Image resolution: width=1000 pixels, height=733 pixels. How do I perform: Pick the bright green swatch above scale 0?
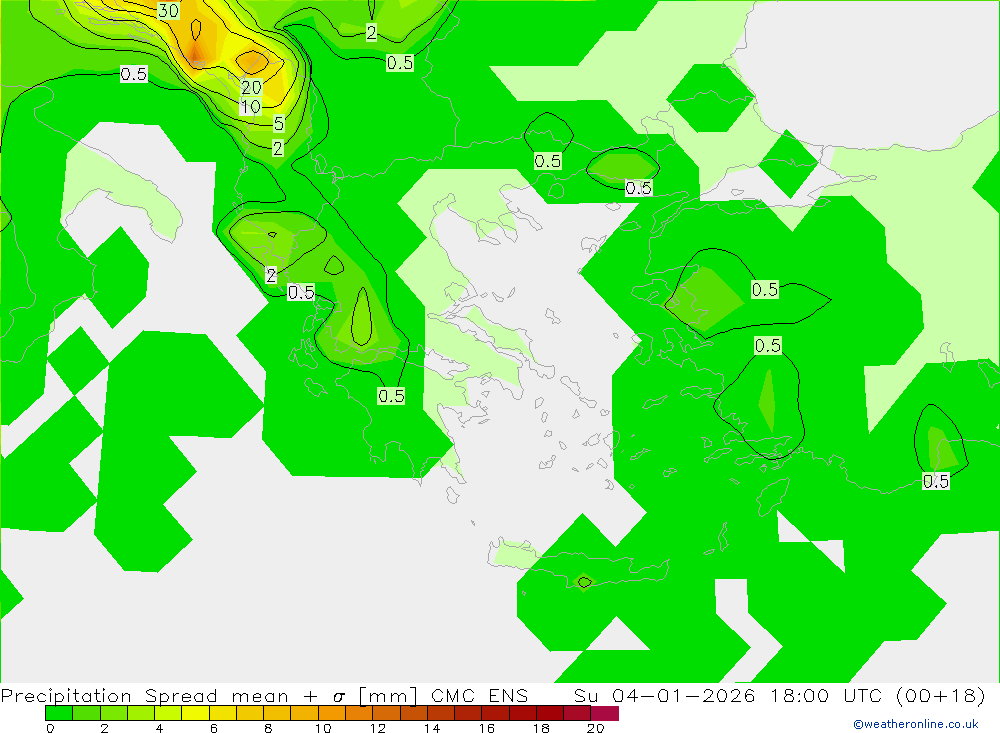59,713
